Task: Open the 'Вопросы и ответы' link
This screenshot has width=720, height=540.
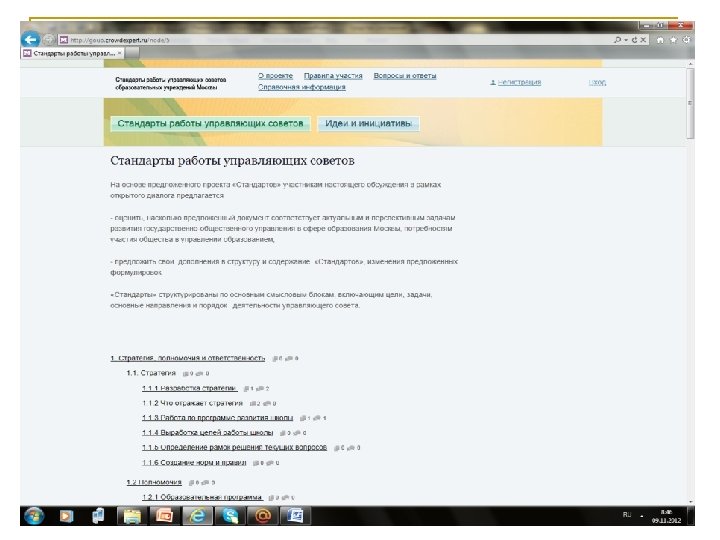Action: pyautogui.click(x=405, y=76)
